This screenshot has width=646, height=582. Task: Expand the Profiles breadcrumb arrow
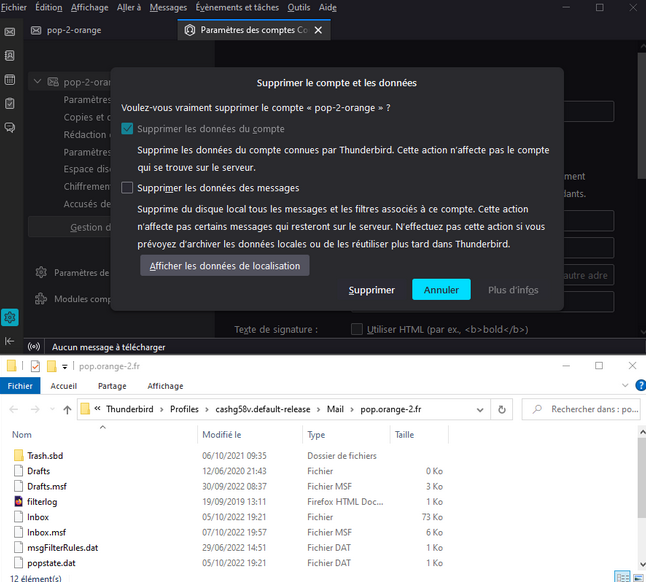[207, 409]
